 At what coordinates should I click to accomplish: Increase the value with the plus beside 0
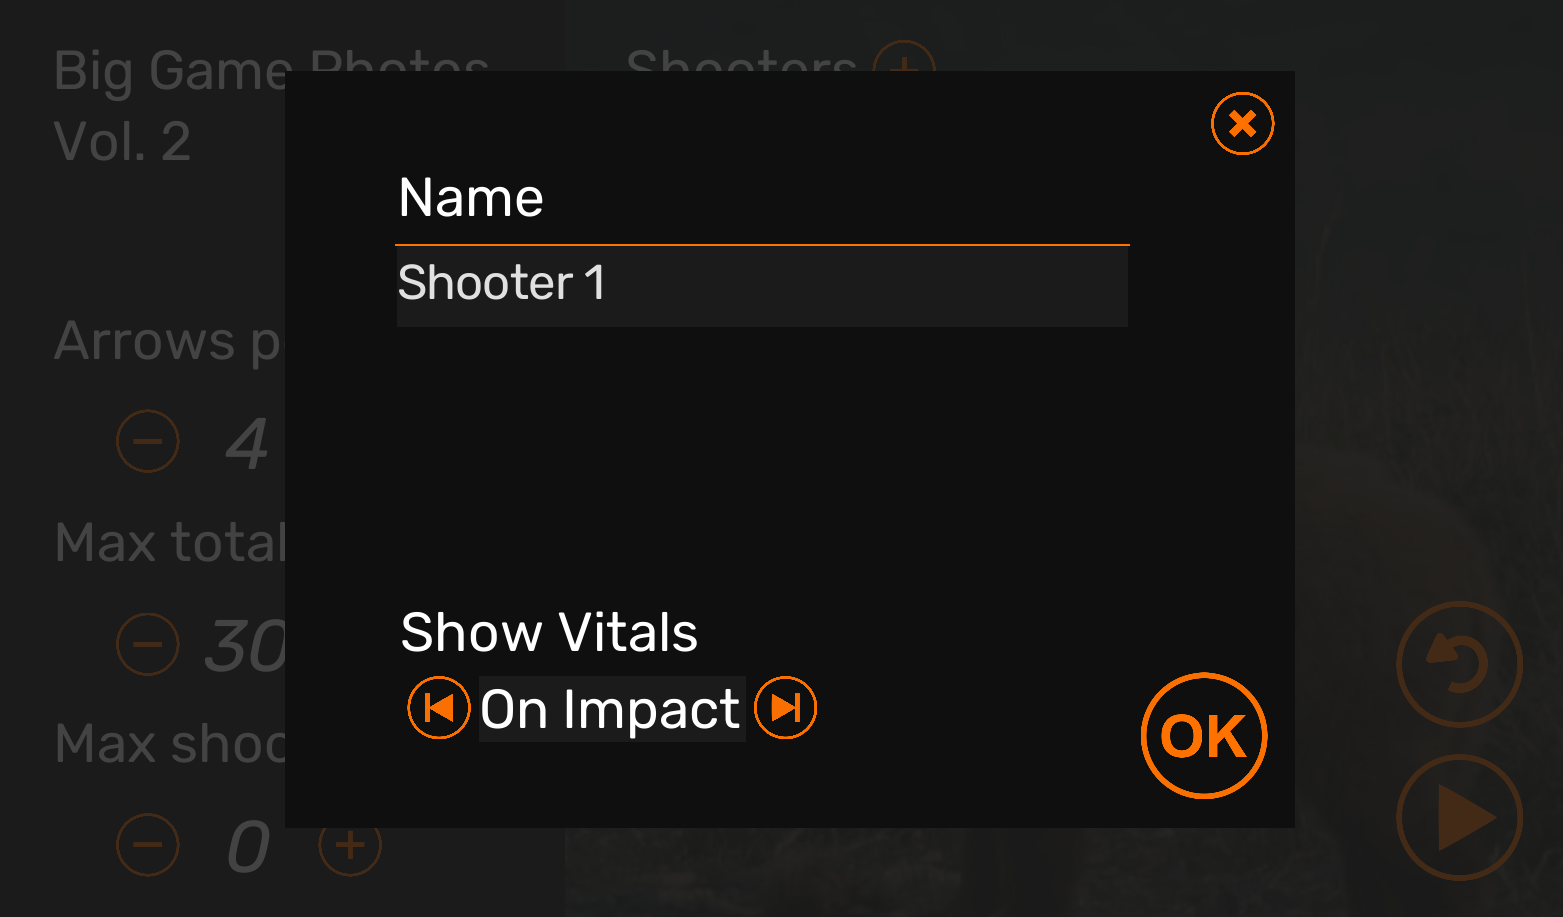(x=350, y=845)
